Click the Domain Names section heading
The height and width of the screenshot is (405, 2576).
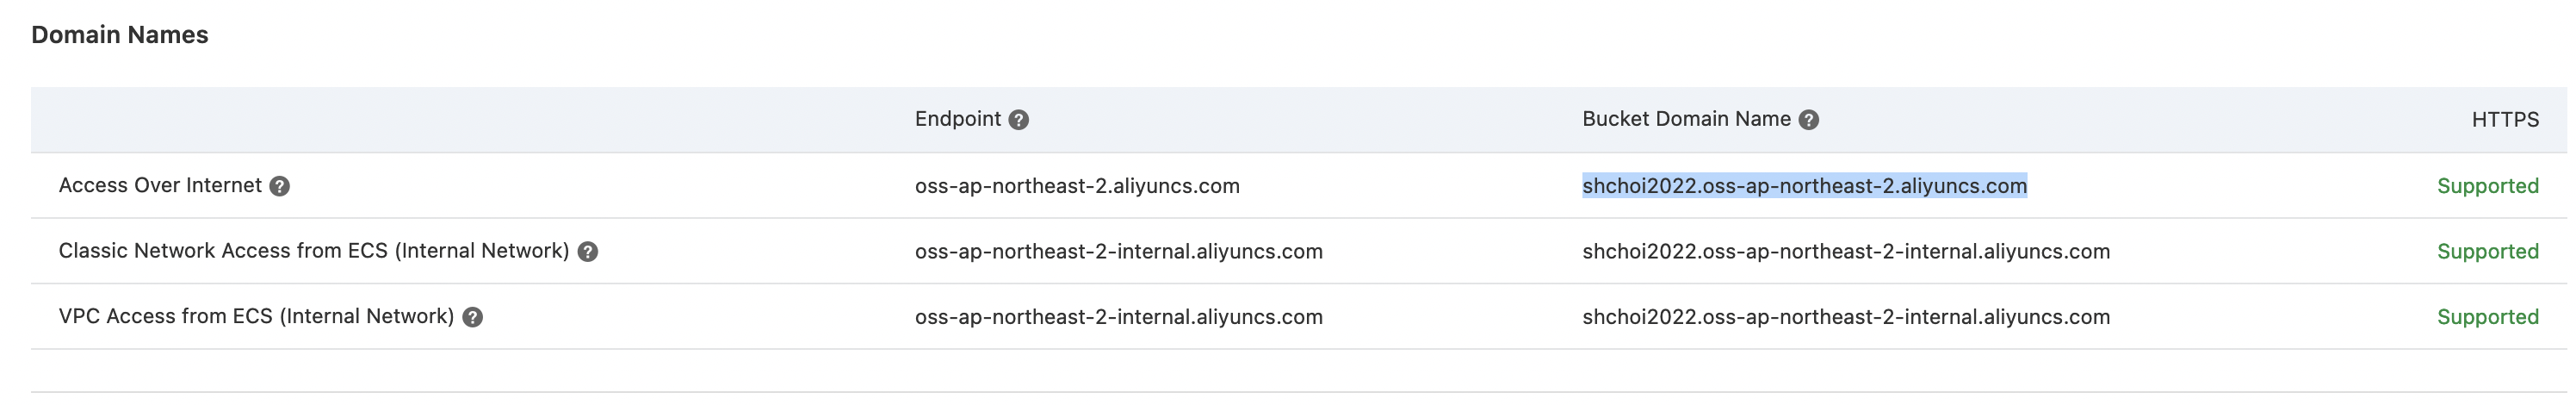pos(120,35)
